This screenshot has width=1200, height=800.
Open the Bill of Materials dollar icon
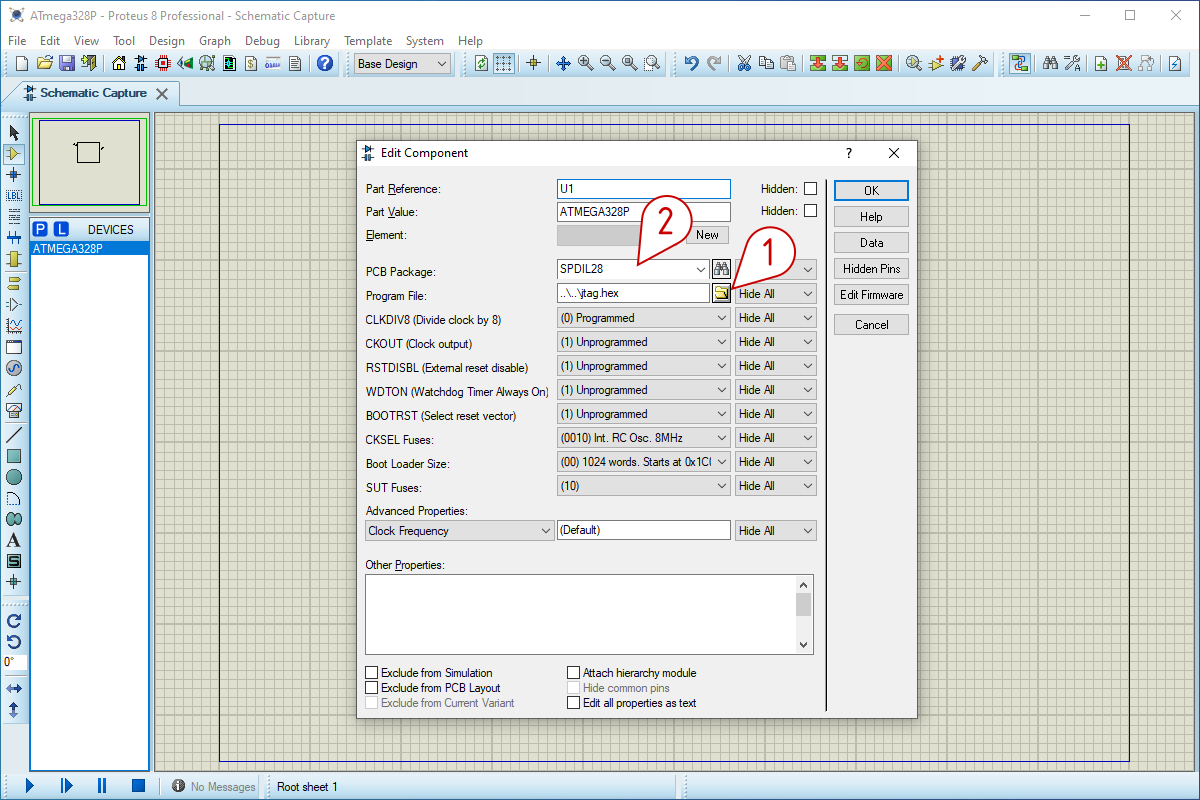(251, 63)
